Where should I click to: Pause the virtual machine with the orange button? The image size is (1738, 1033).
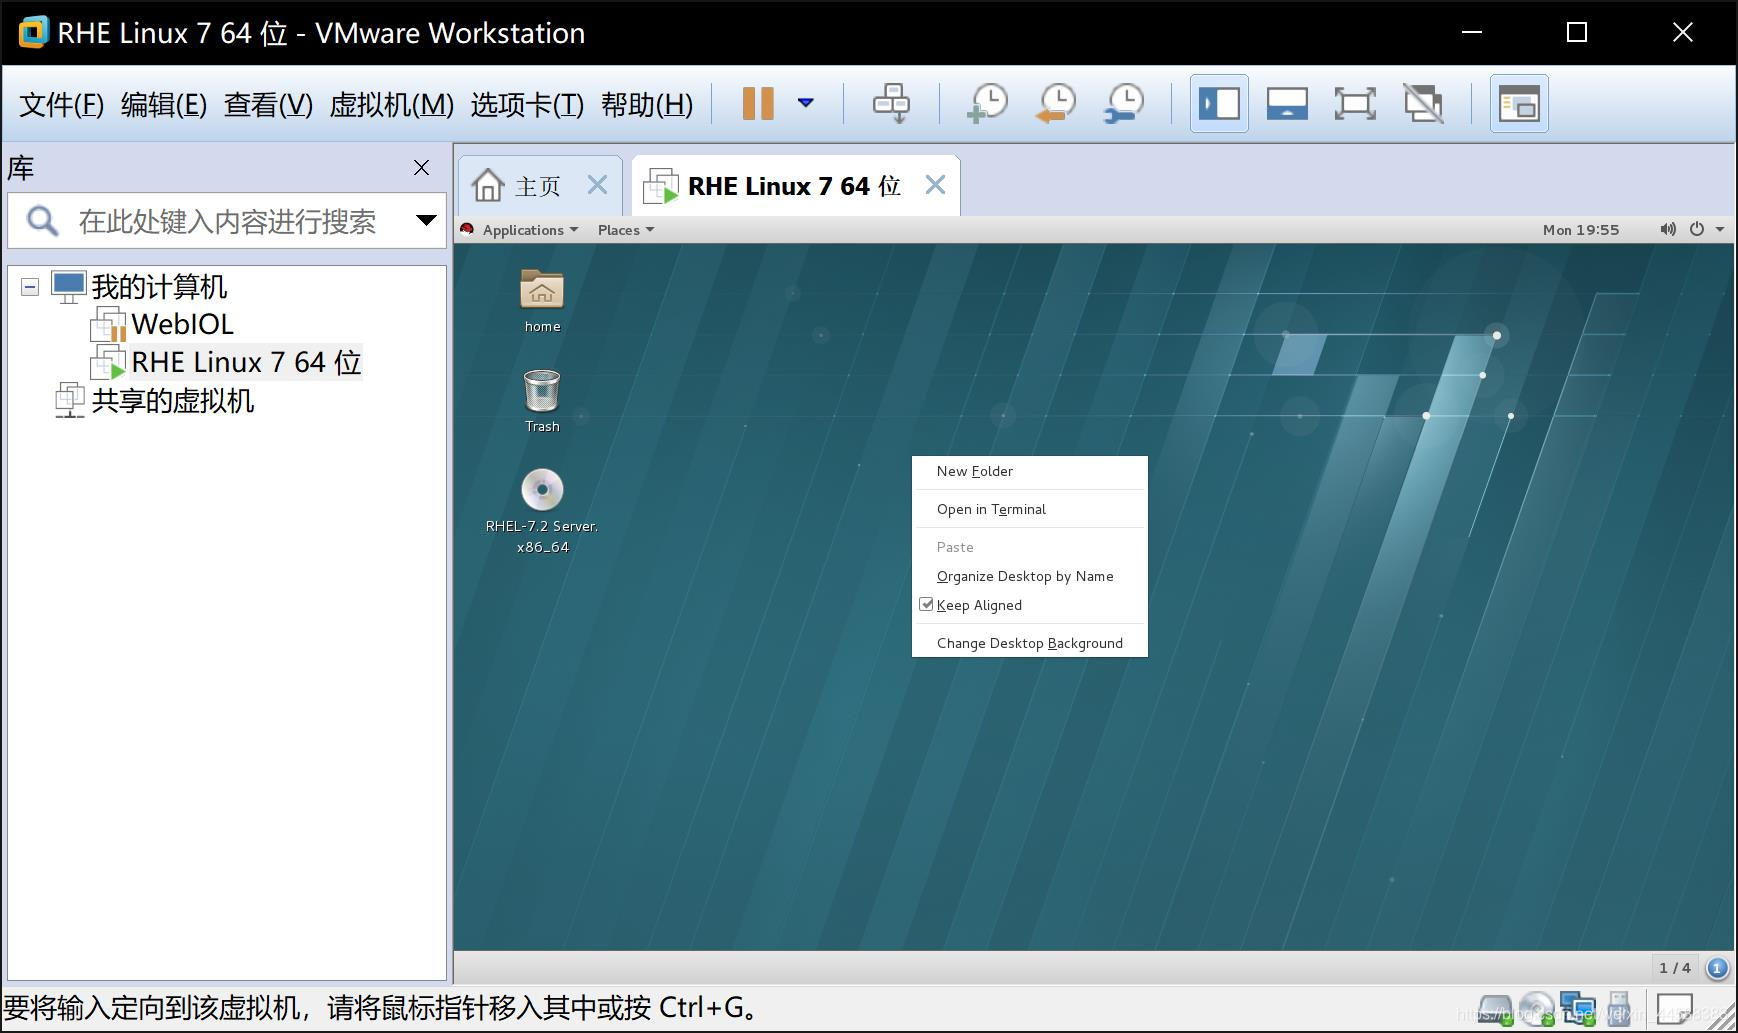point(758,103)
